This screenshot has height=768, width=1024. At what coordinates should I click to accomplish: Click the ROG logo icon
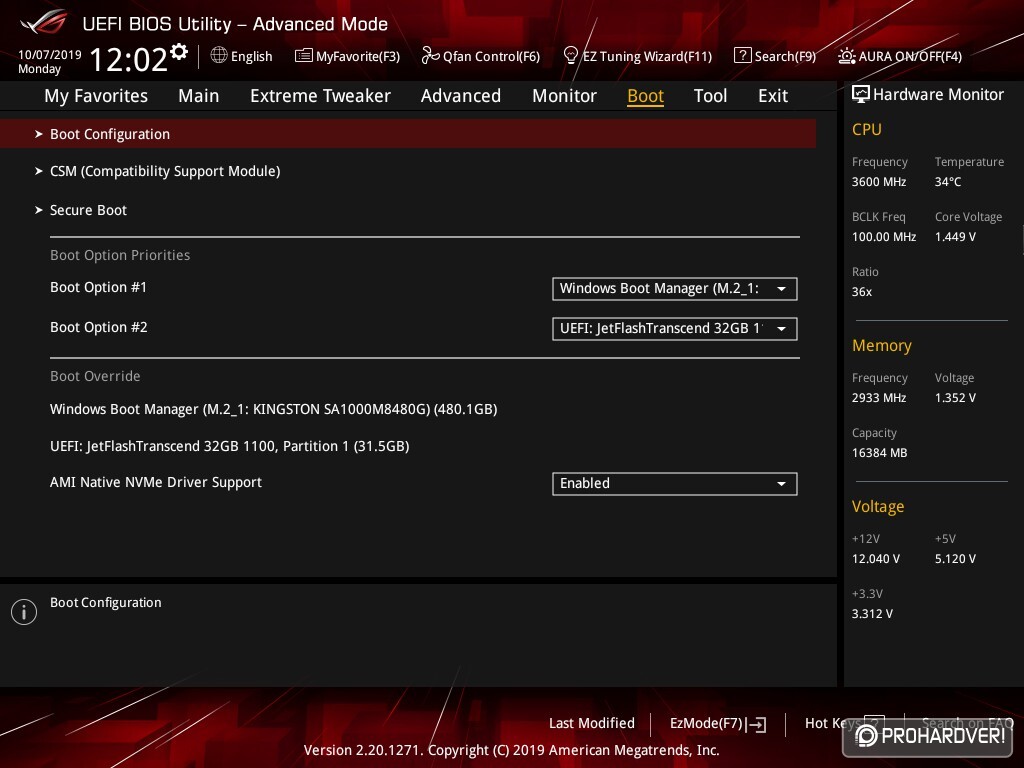pyautogui.click(x=43, y=22)
